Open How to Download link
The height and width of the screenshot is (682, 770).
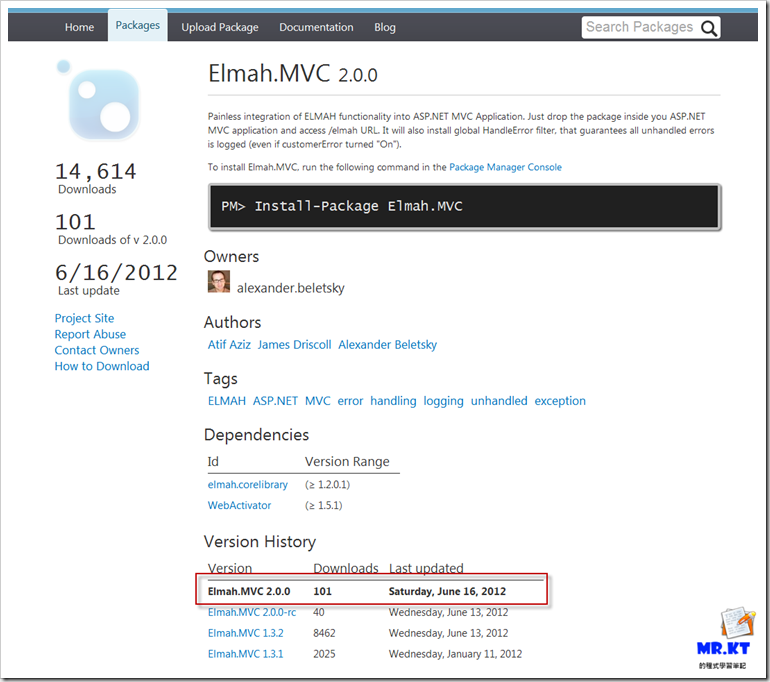coord(102,366)
